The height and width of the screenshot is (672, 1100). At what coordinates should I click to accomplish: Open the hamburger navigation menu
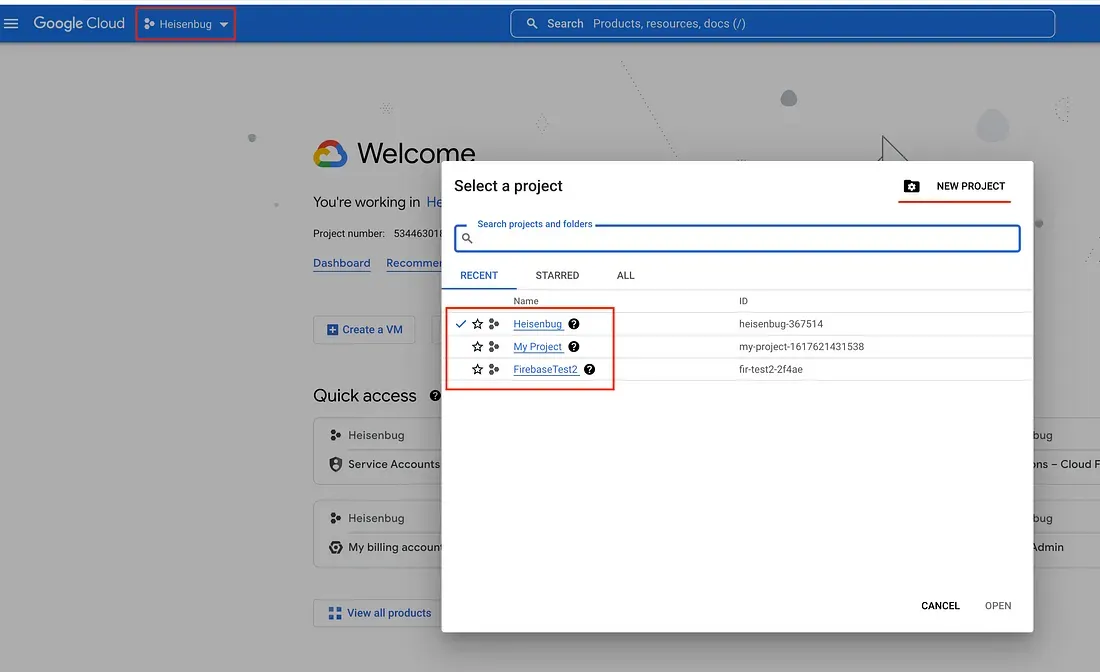(11, 24)
